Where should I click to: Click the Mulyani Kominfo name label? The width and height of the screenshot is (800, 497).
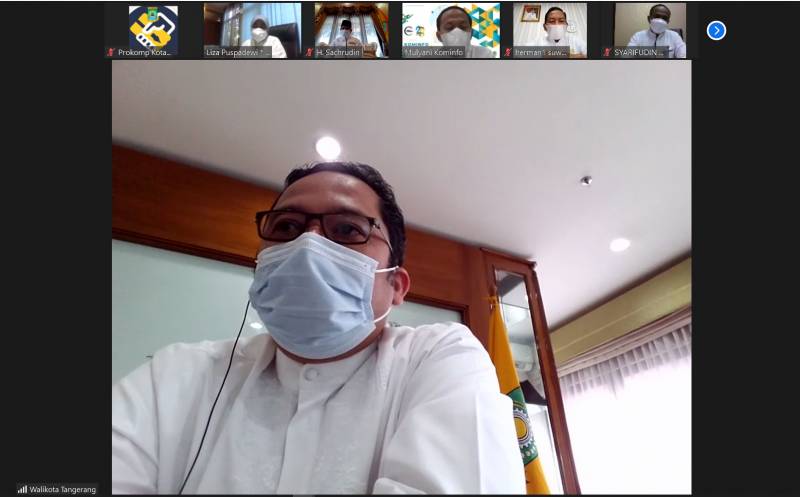point(438,52)
